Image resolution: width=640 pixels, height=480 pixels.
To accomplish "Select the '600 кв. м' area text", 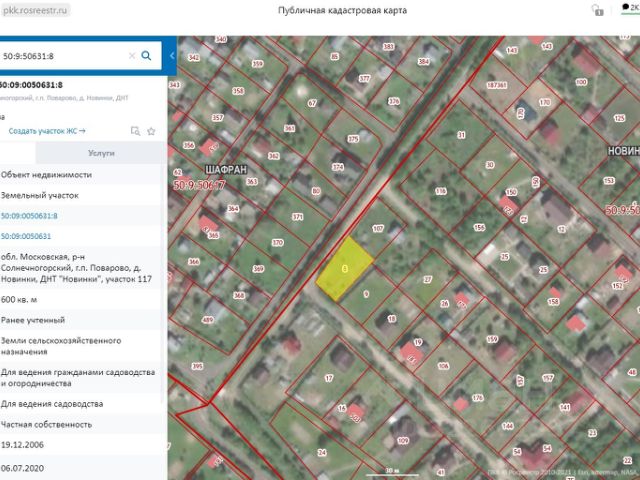I will 19,299.
